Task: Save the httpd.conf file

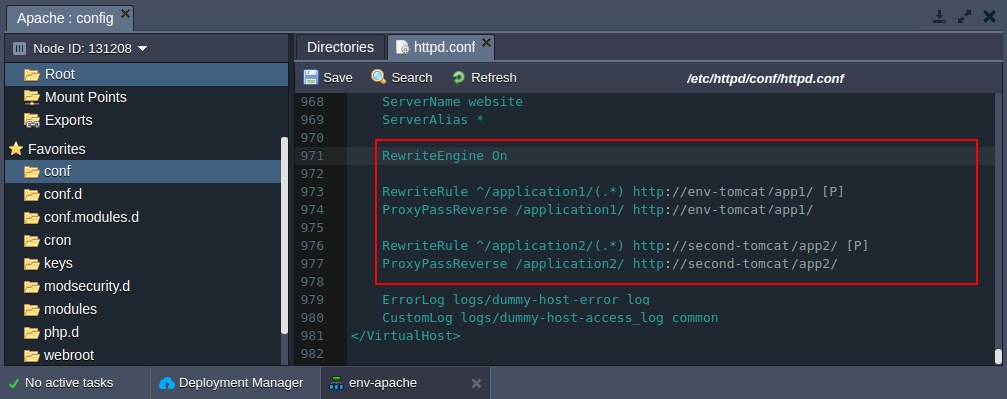Action: coord(328,78)
